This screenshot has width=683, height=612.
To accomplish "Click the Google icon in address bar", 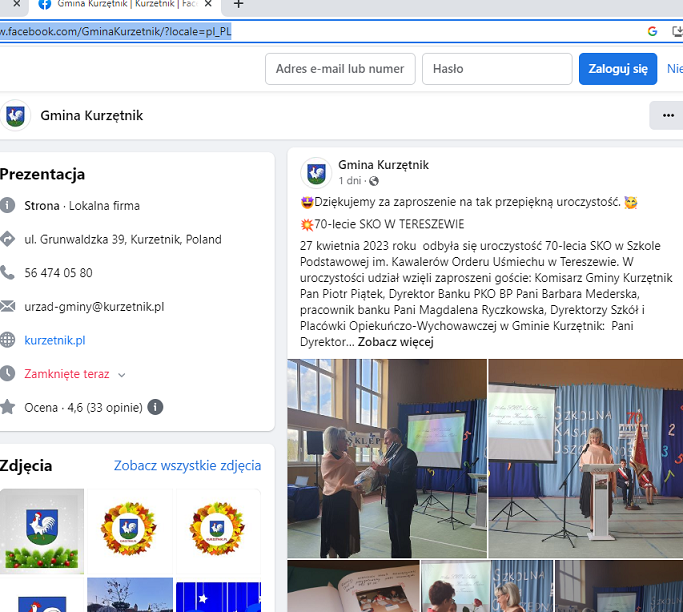I will click(x=652, y=31).
